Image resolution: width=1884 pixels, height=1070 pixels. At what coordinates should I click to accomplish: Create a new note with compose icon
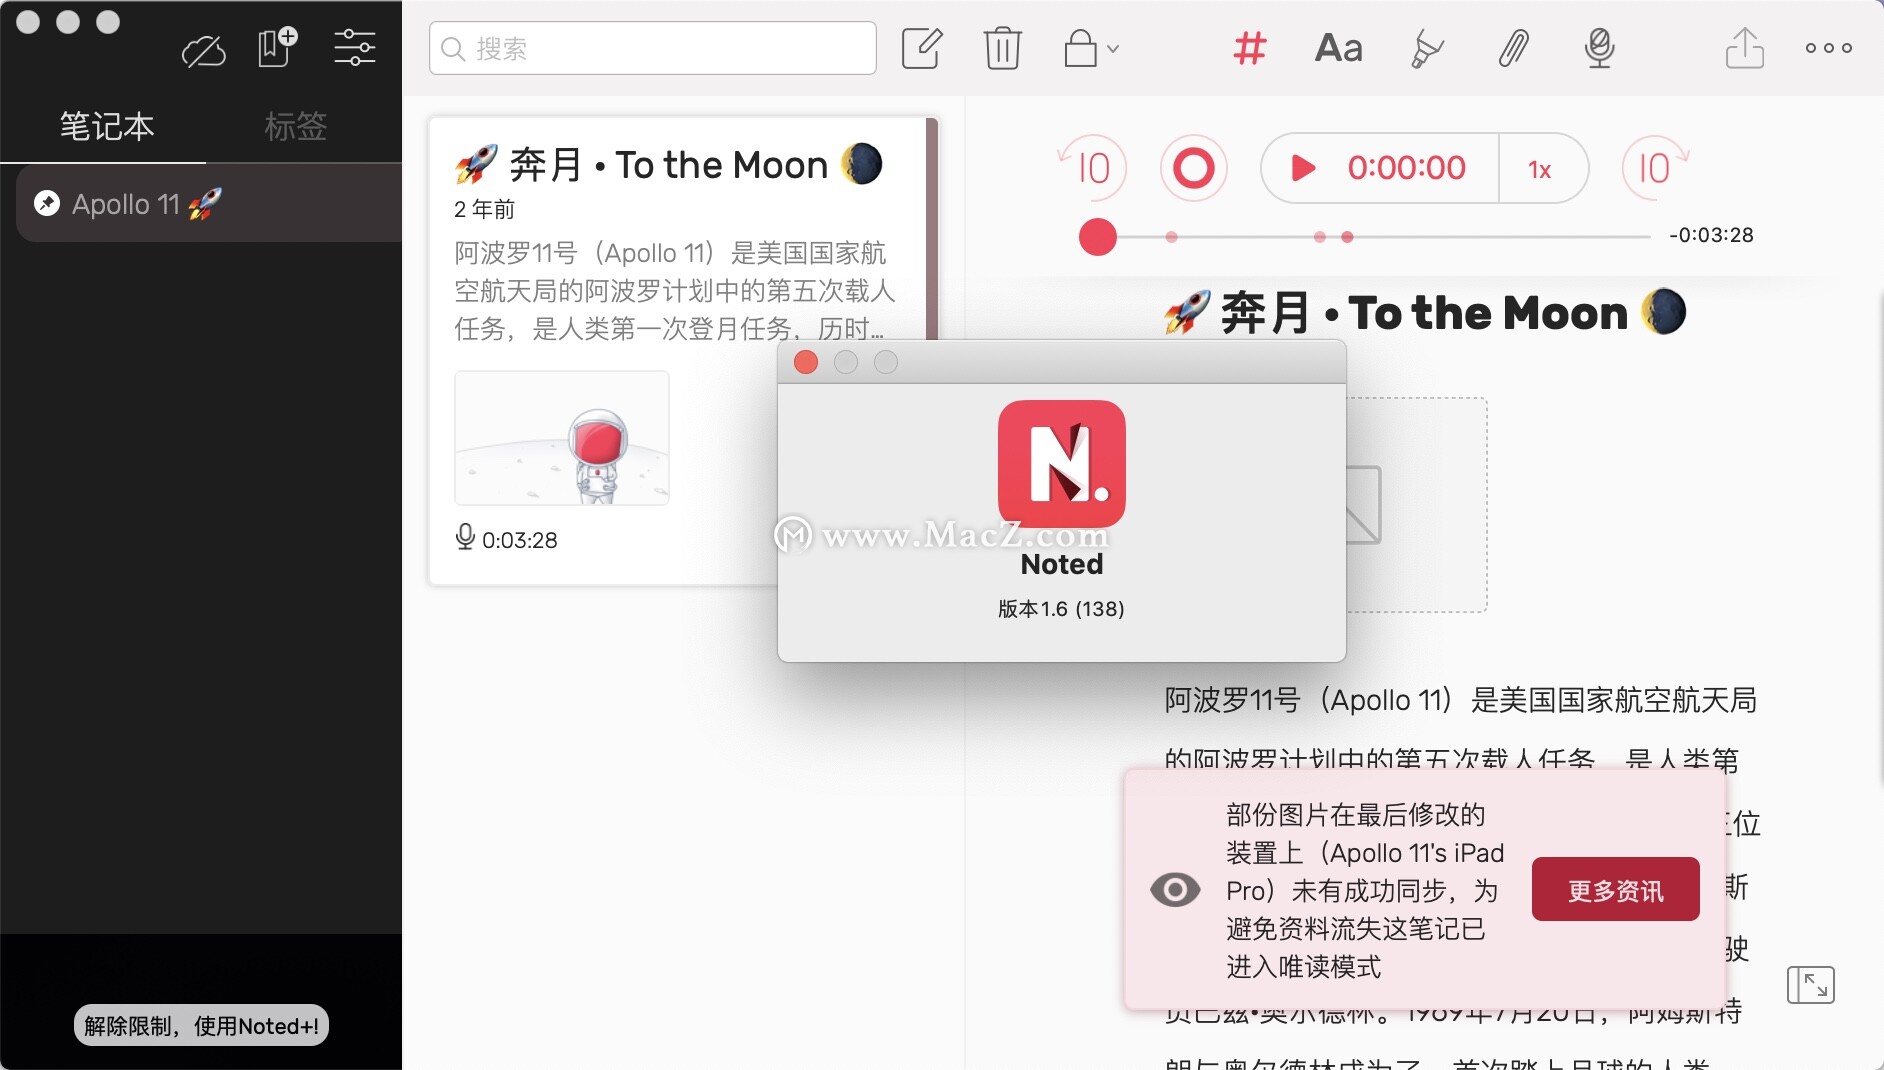(x=922, y=48)
